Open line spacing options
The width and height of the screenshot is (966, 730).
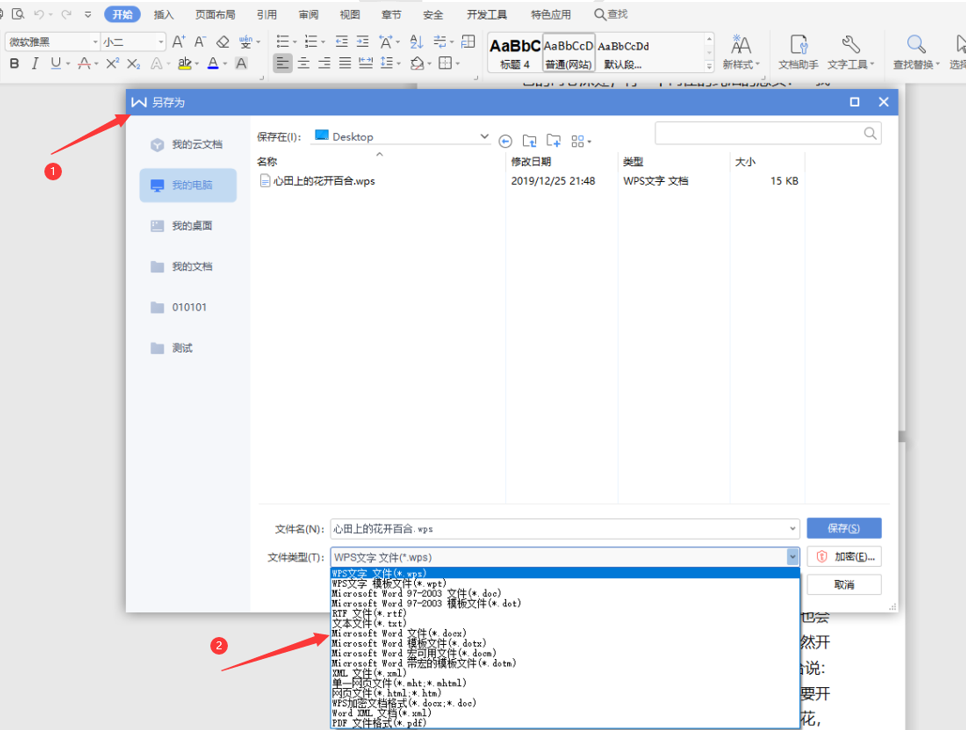click(387, 63)
